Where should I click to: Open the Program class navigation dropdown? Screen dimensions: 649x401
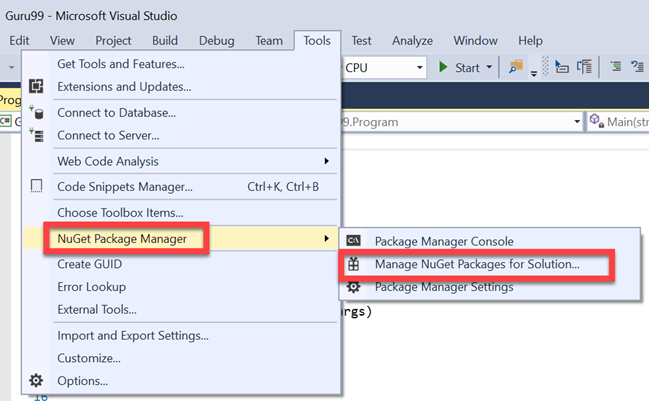[x=577, y=122]
